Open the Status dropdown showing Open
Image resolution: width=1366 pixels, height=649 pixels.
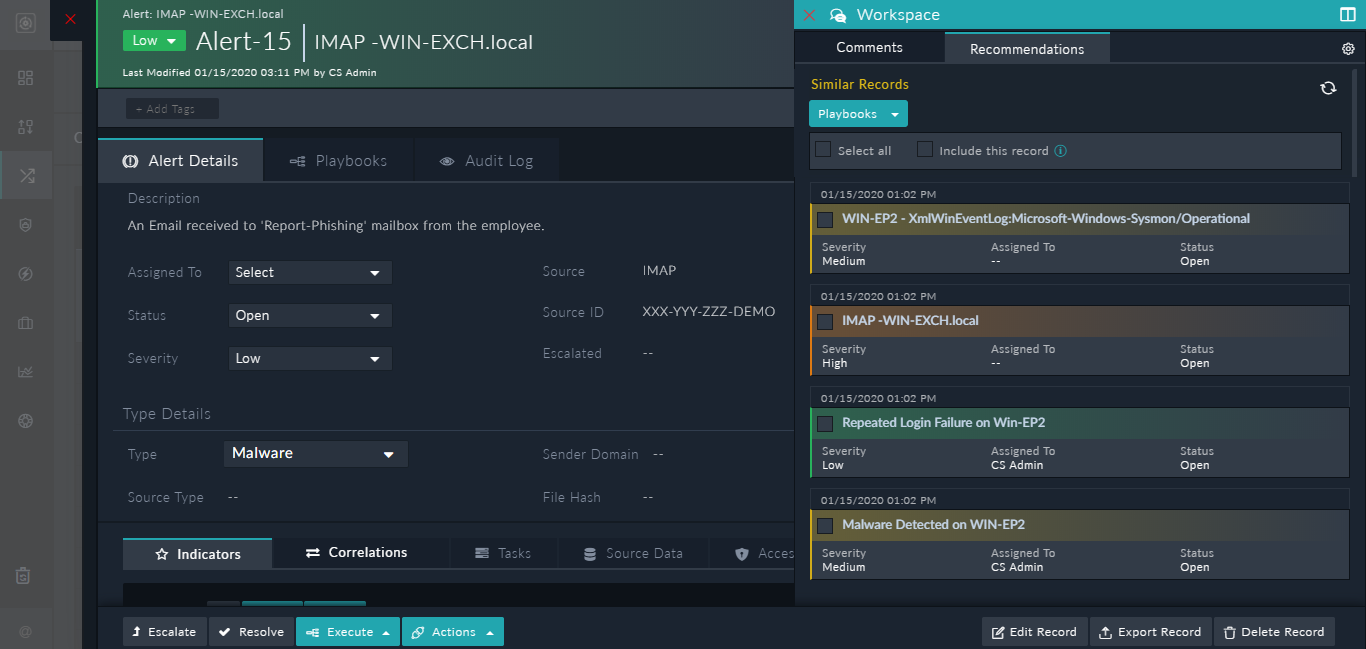click(310, 316)
